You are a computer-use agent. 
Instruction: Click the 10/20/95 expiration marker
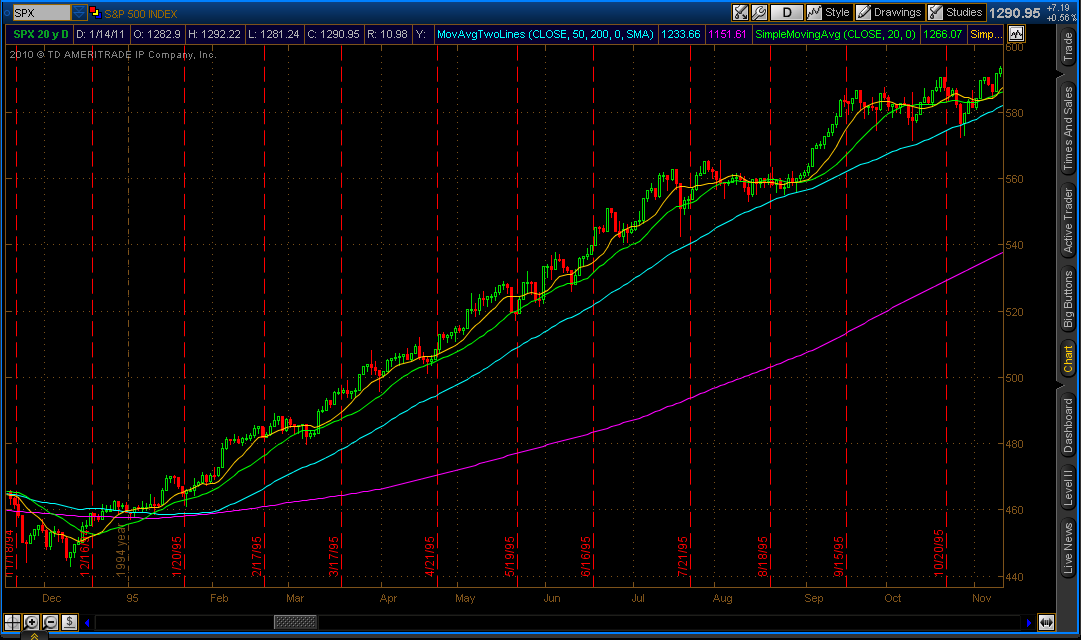tap(939, 553)
